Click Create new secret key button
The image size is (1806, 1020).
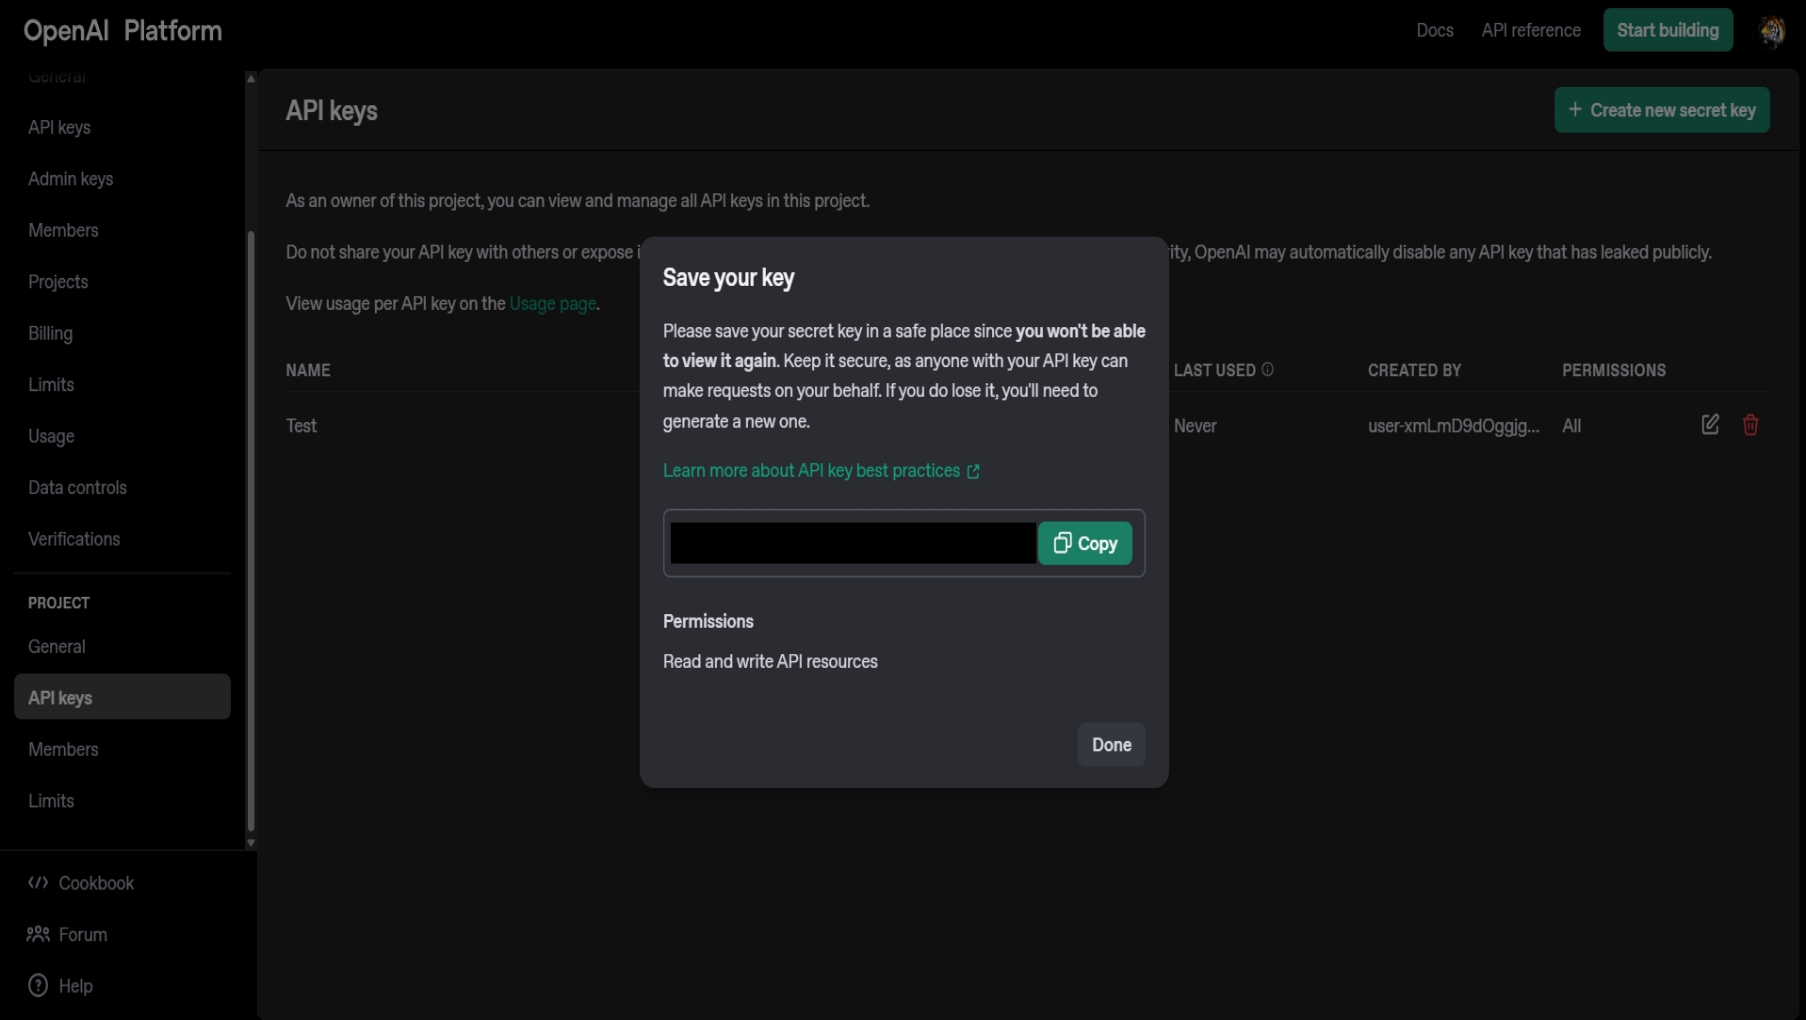point(1661,110)
